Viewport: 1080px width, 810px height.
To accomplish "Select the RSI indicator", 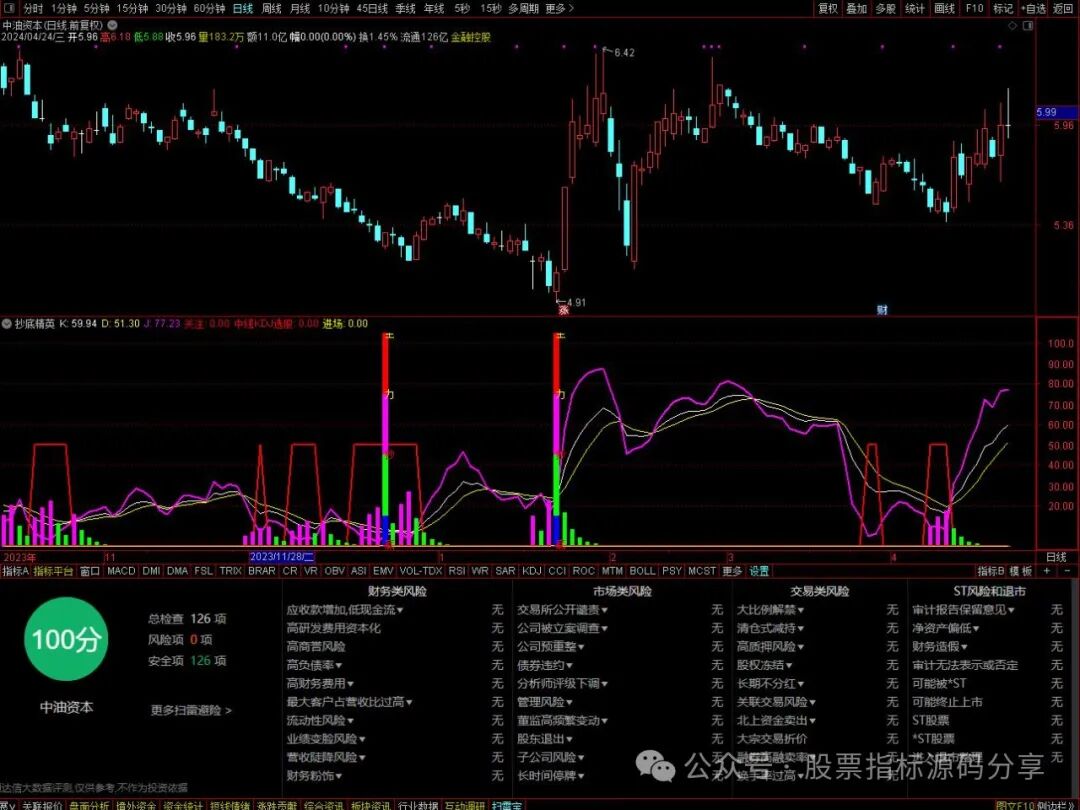I will pyautogui.click(x=457, y=571).
